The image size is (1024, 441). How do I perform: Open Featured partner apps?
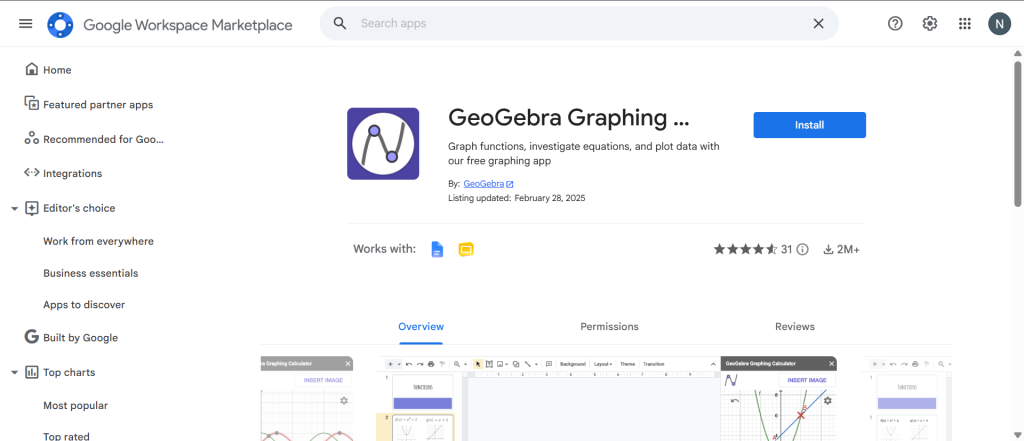pos(98,105)
